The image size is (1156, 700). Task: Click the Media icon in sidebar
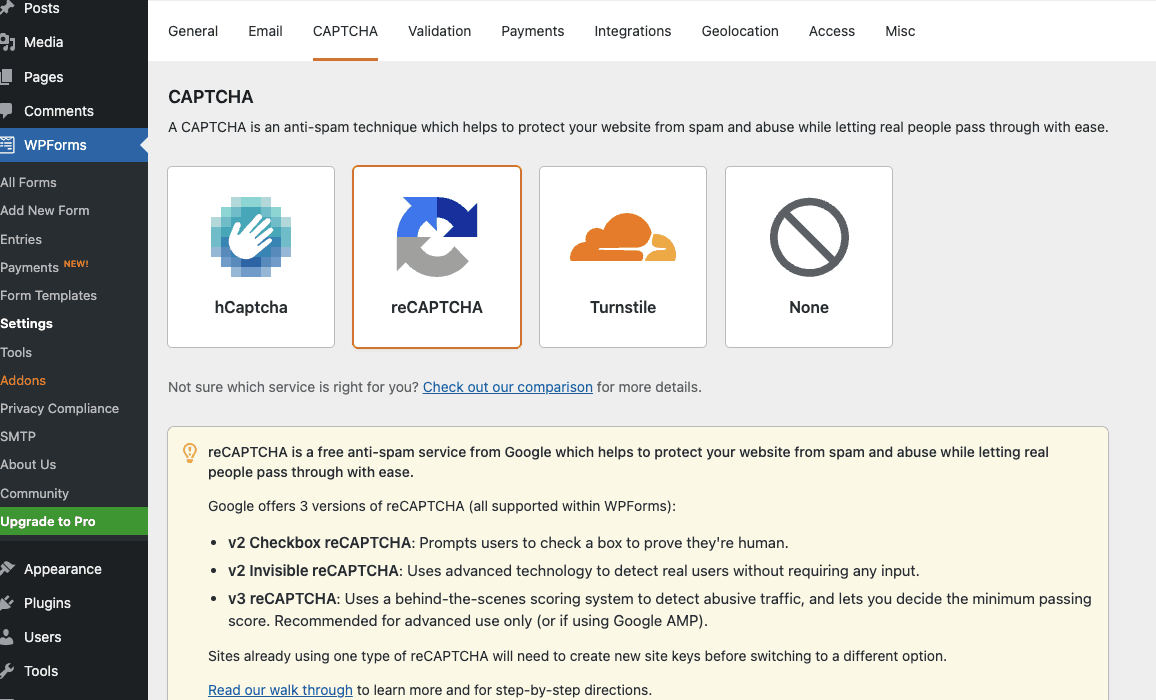click(7, 42)
